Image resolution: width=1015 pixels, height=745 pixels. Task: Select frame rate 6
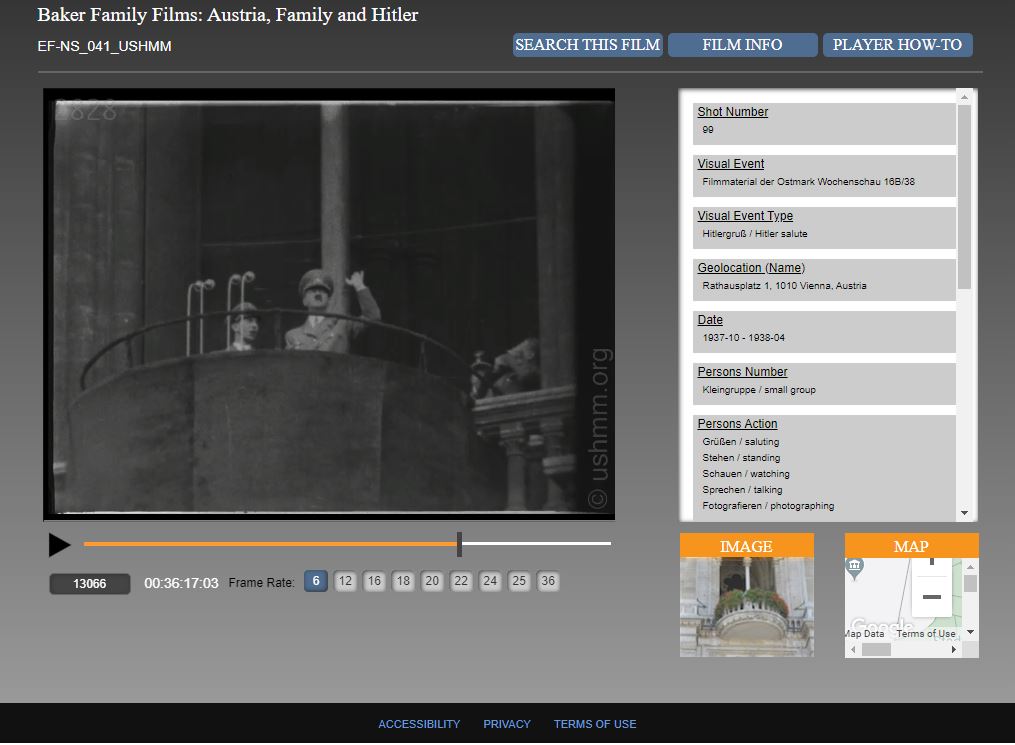(x=316, y=581)
